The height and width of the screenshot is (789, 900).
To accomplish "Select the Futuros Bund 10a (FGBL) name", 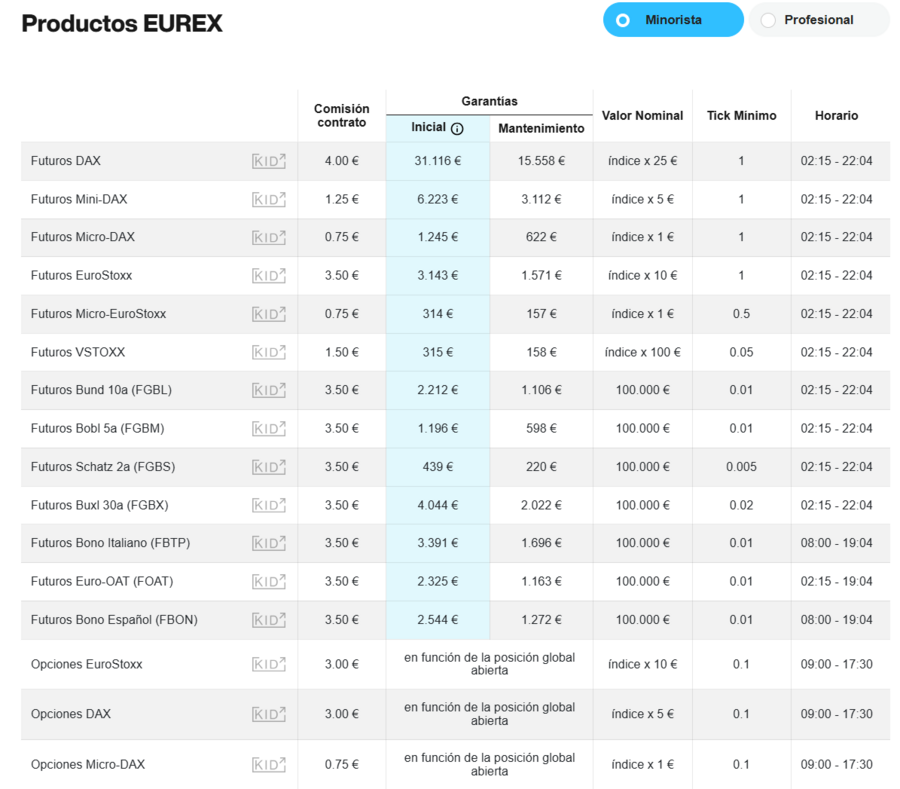I will (x=102, y=390).
